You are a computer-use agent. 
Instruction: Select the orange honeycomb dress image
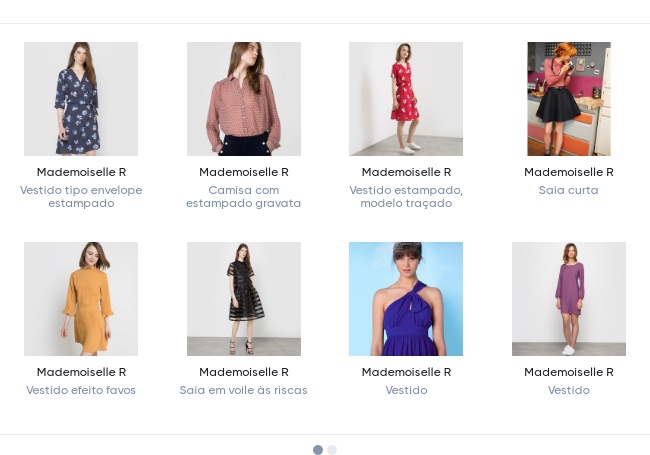pyautogui.click(x=81, y=299)
